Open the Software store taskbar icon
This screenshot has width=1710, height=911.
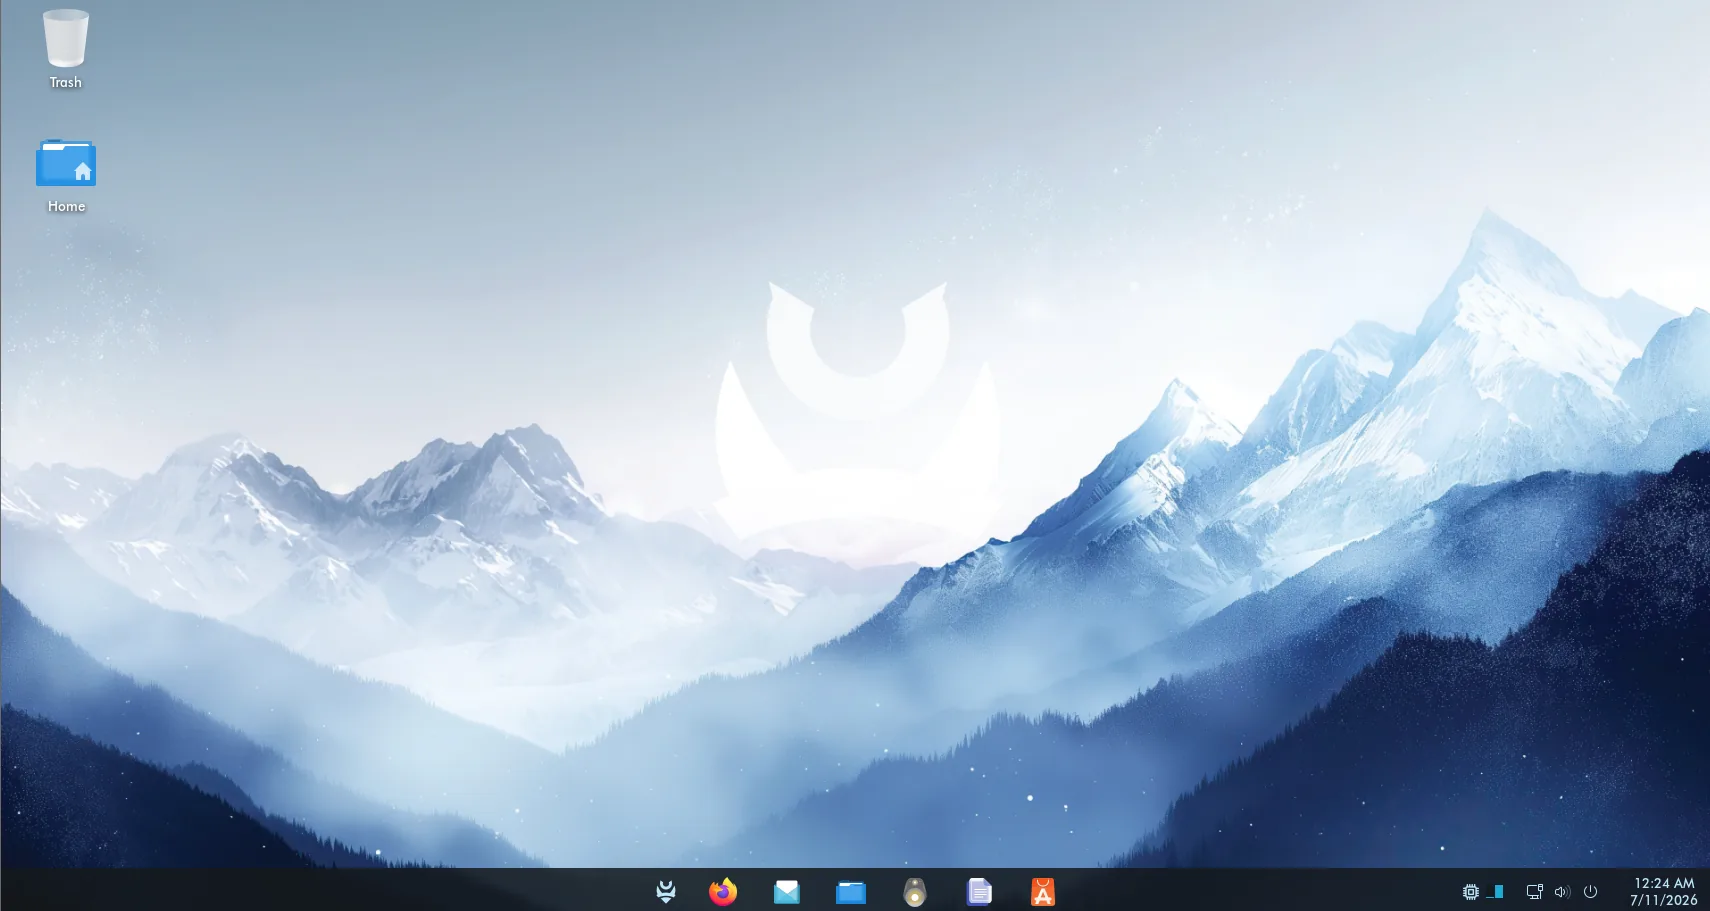point(1043,891)
